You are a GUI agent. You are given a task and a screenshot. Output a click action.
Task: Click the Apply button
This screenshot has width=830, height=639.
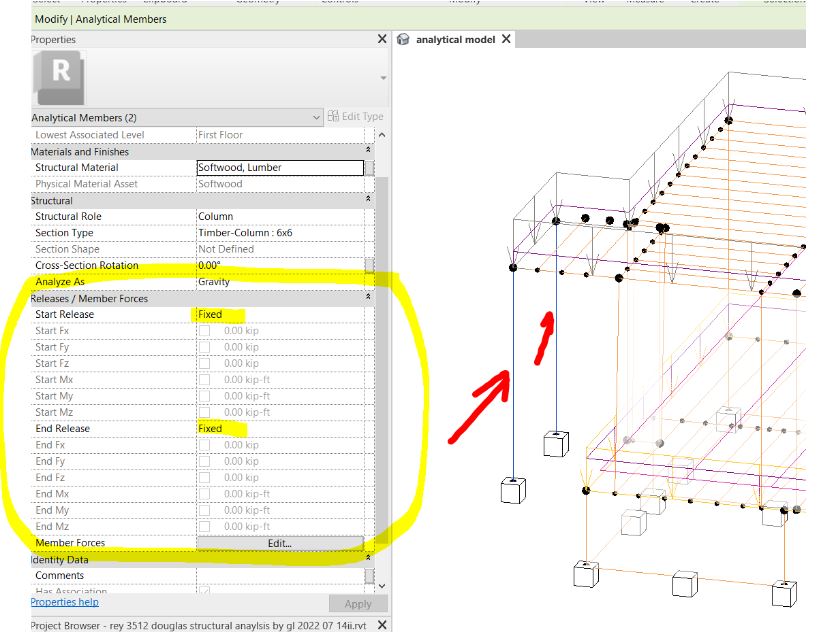click(357, 603)
